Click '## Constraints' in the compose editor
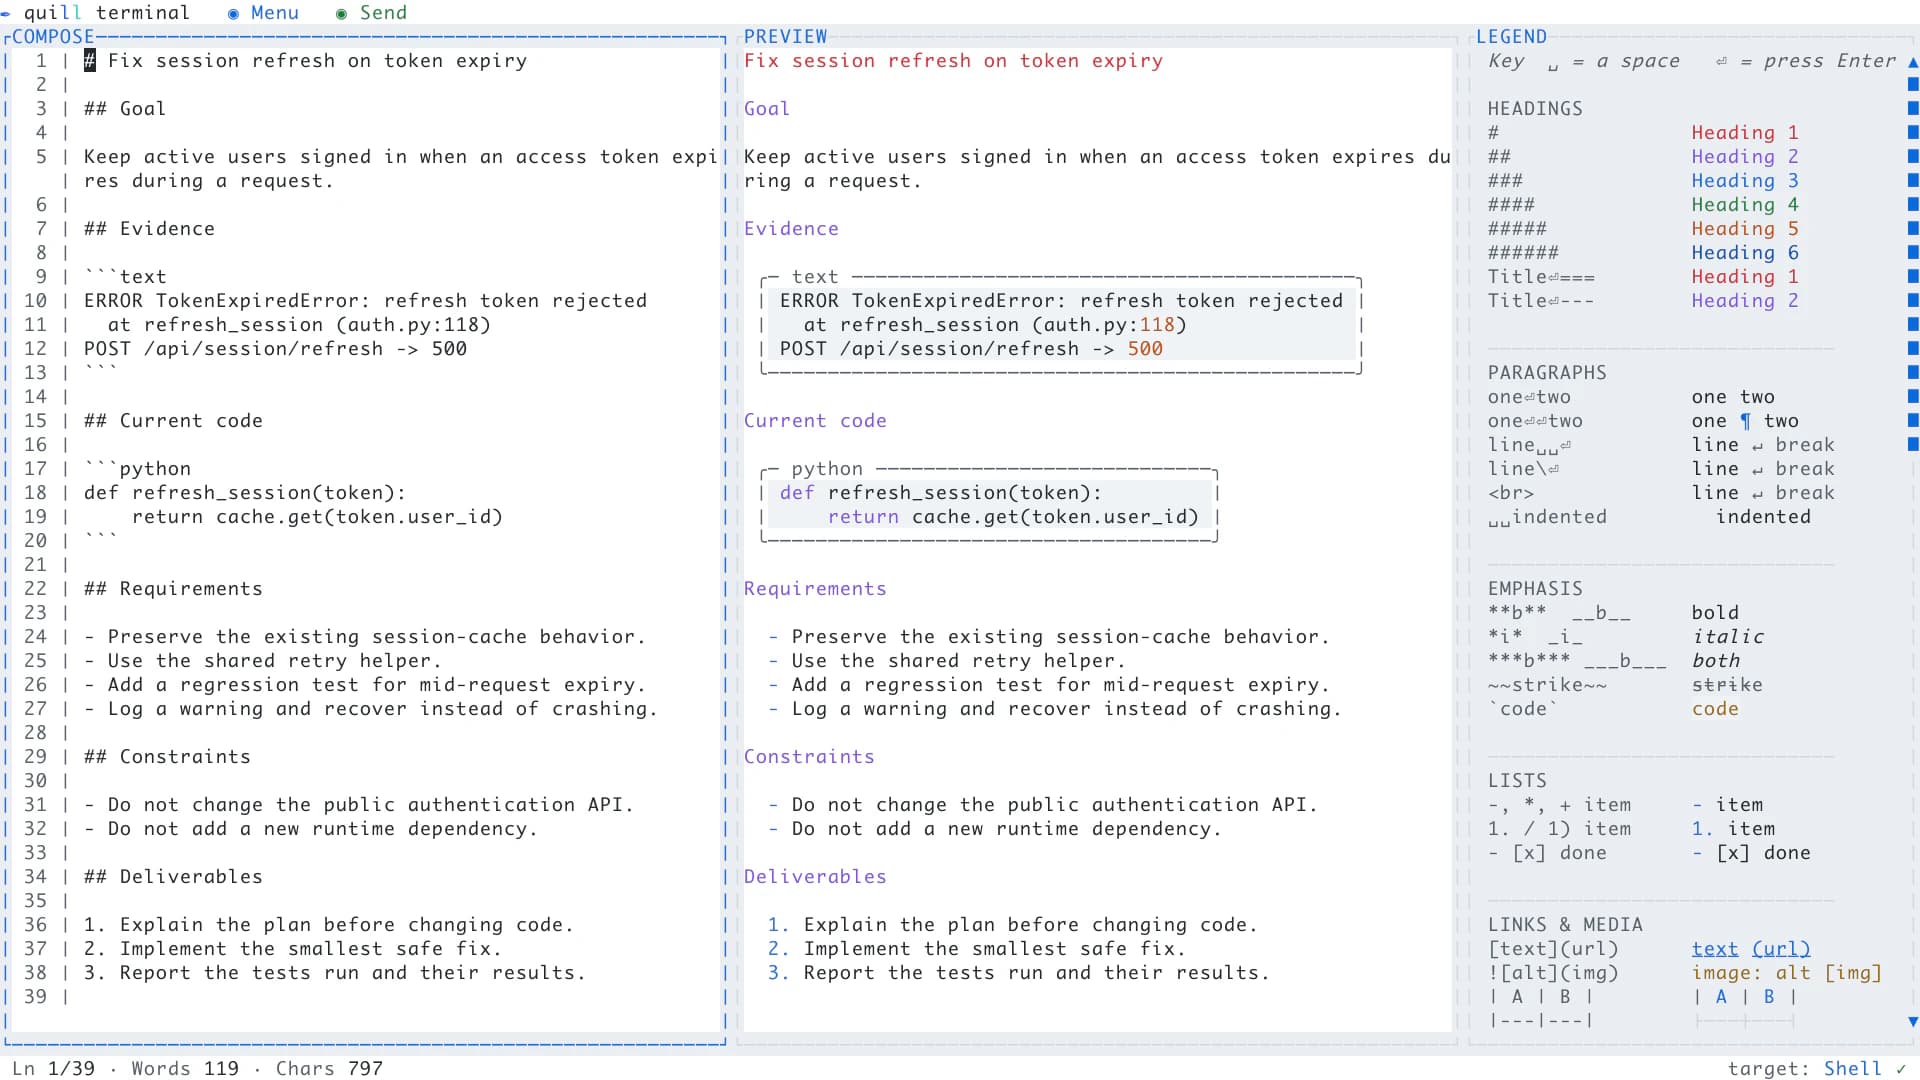The height and width of the screenshot is (1080, 1920). [167, 756]
